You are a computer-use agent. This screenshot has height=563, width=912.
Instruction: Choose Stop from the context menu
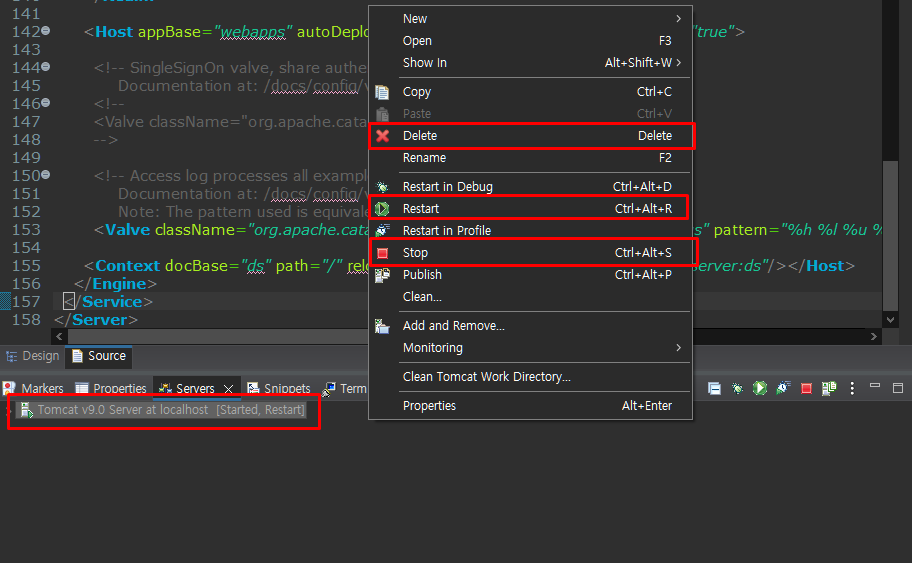pos(530,252)
